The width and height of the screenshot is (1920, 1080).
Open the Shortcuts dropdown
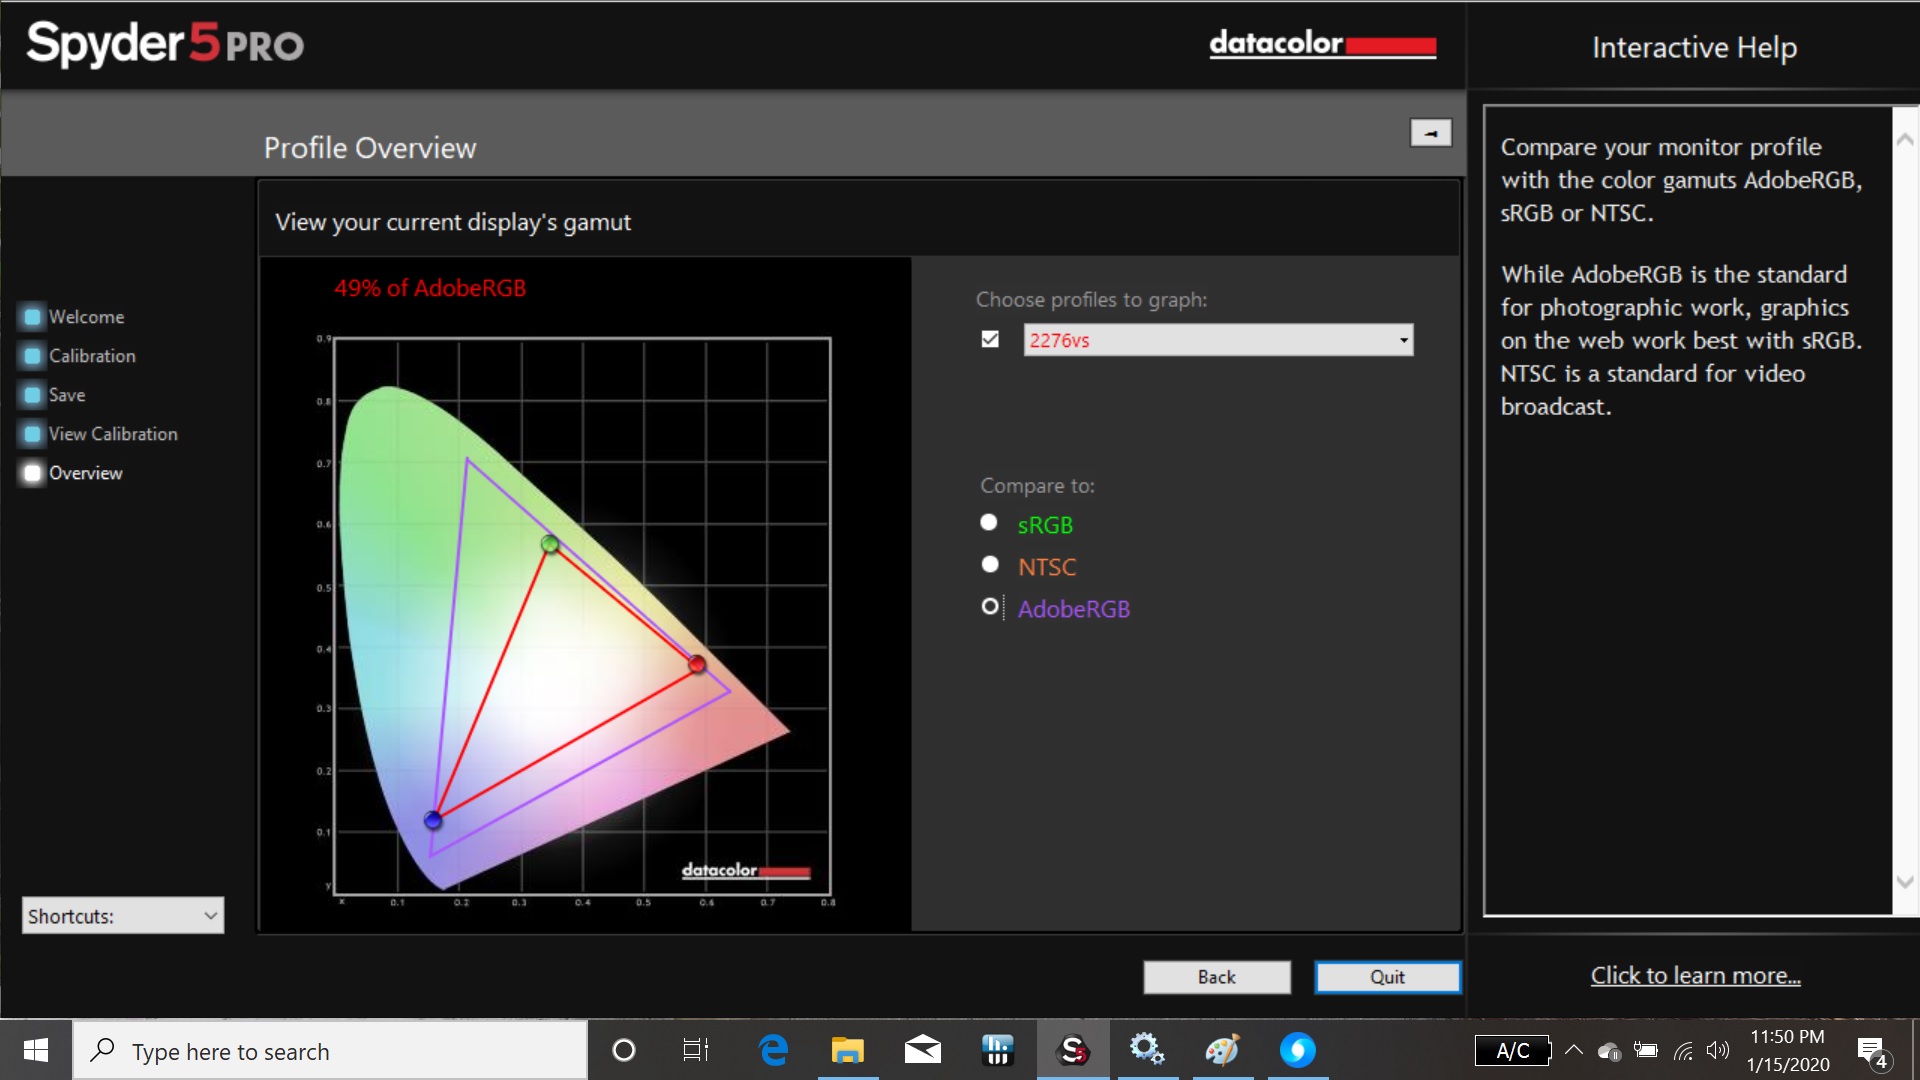pos(123,916)
